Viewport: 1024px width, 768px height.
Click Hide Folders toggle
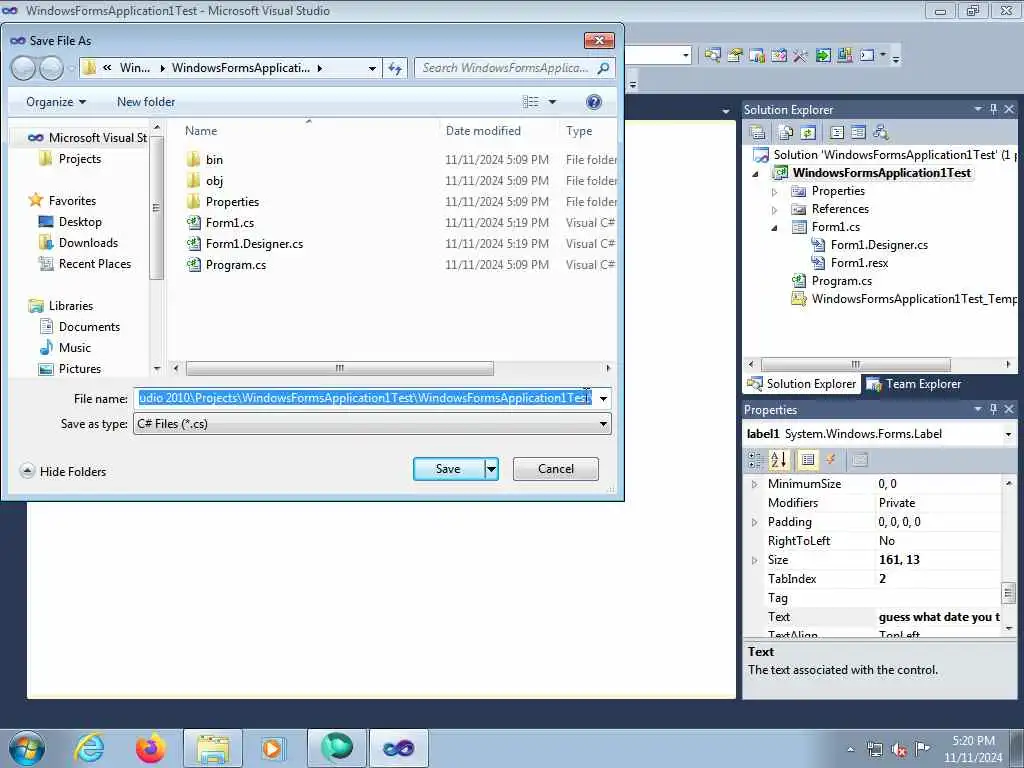point(63,472)
